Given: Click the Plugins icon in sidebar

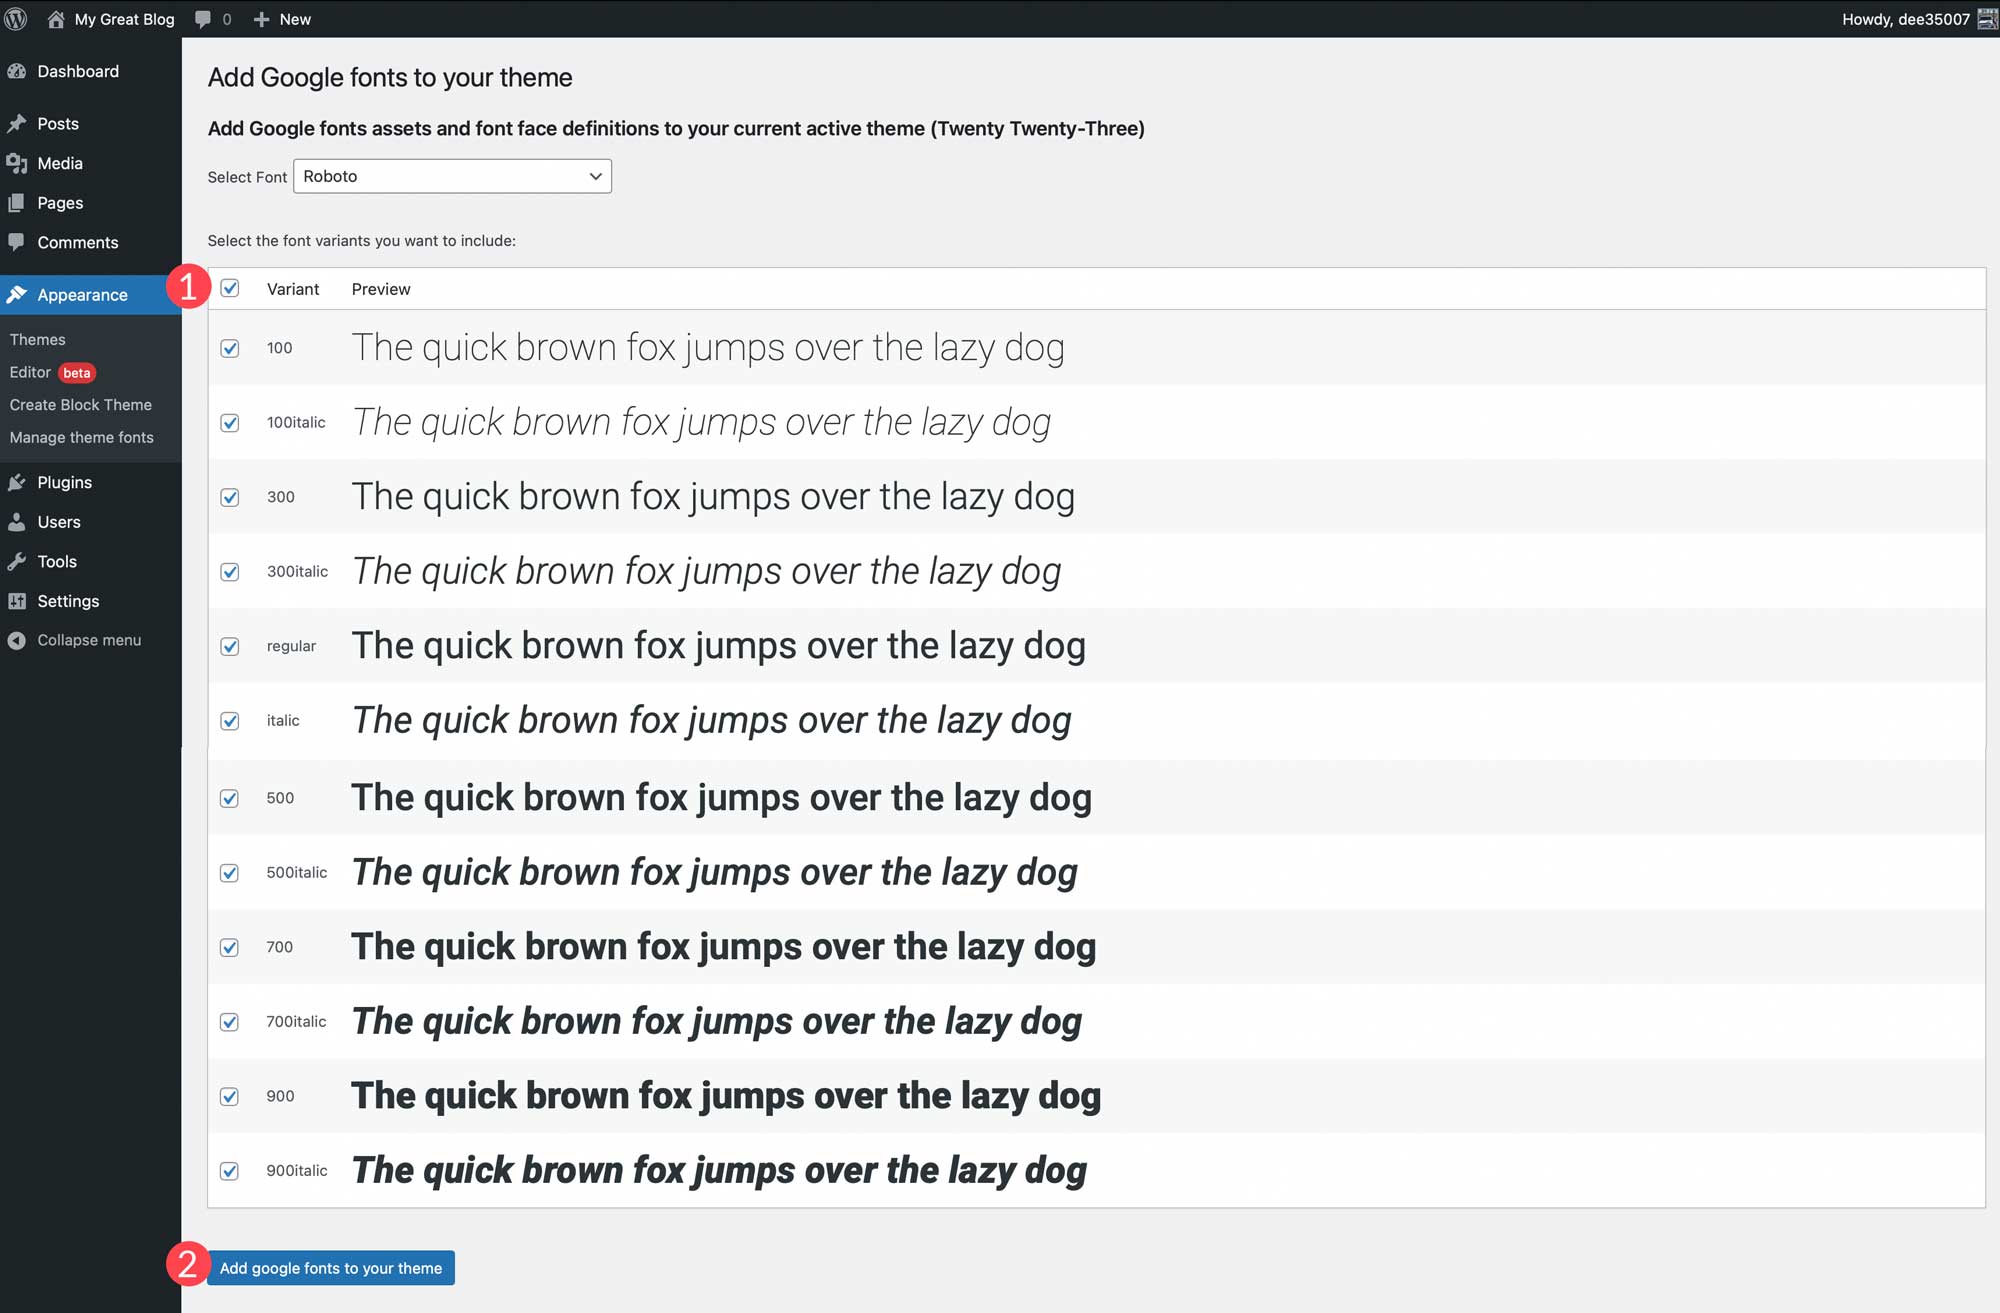Looking at the screenshot, I should click(x=19, y=481).
